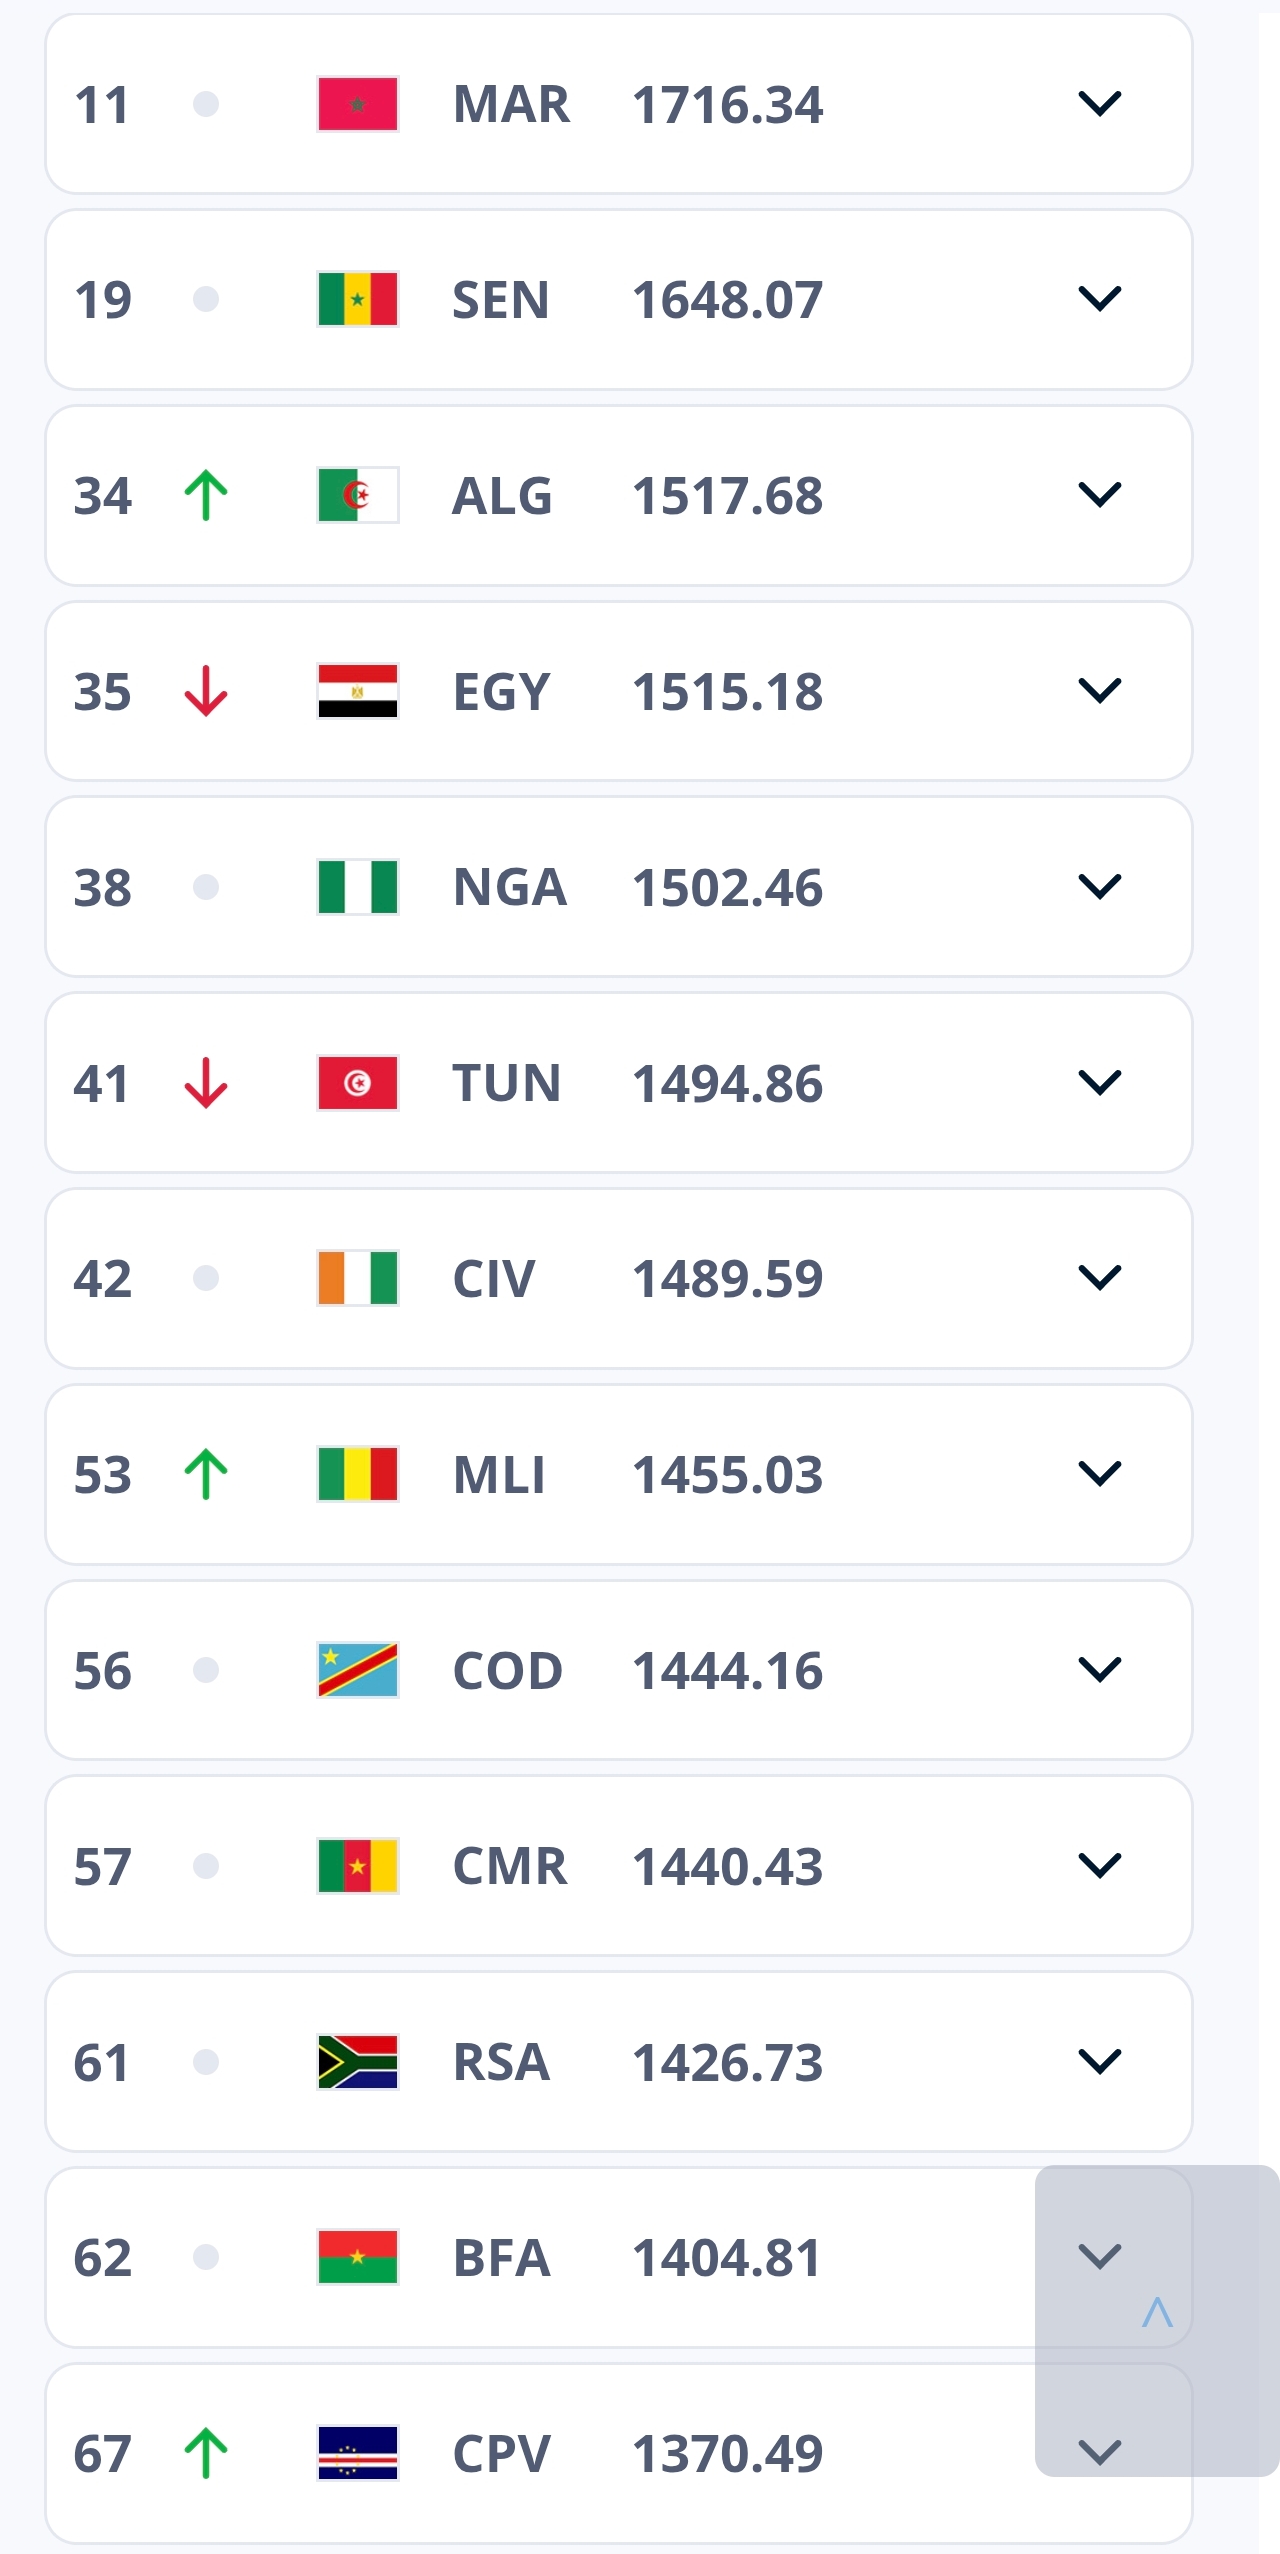Image resolution: width=1280 pixels, height=2554 pixels.
Task: Click the green rise arrow beside ALG
Action: [207, 493]
